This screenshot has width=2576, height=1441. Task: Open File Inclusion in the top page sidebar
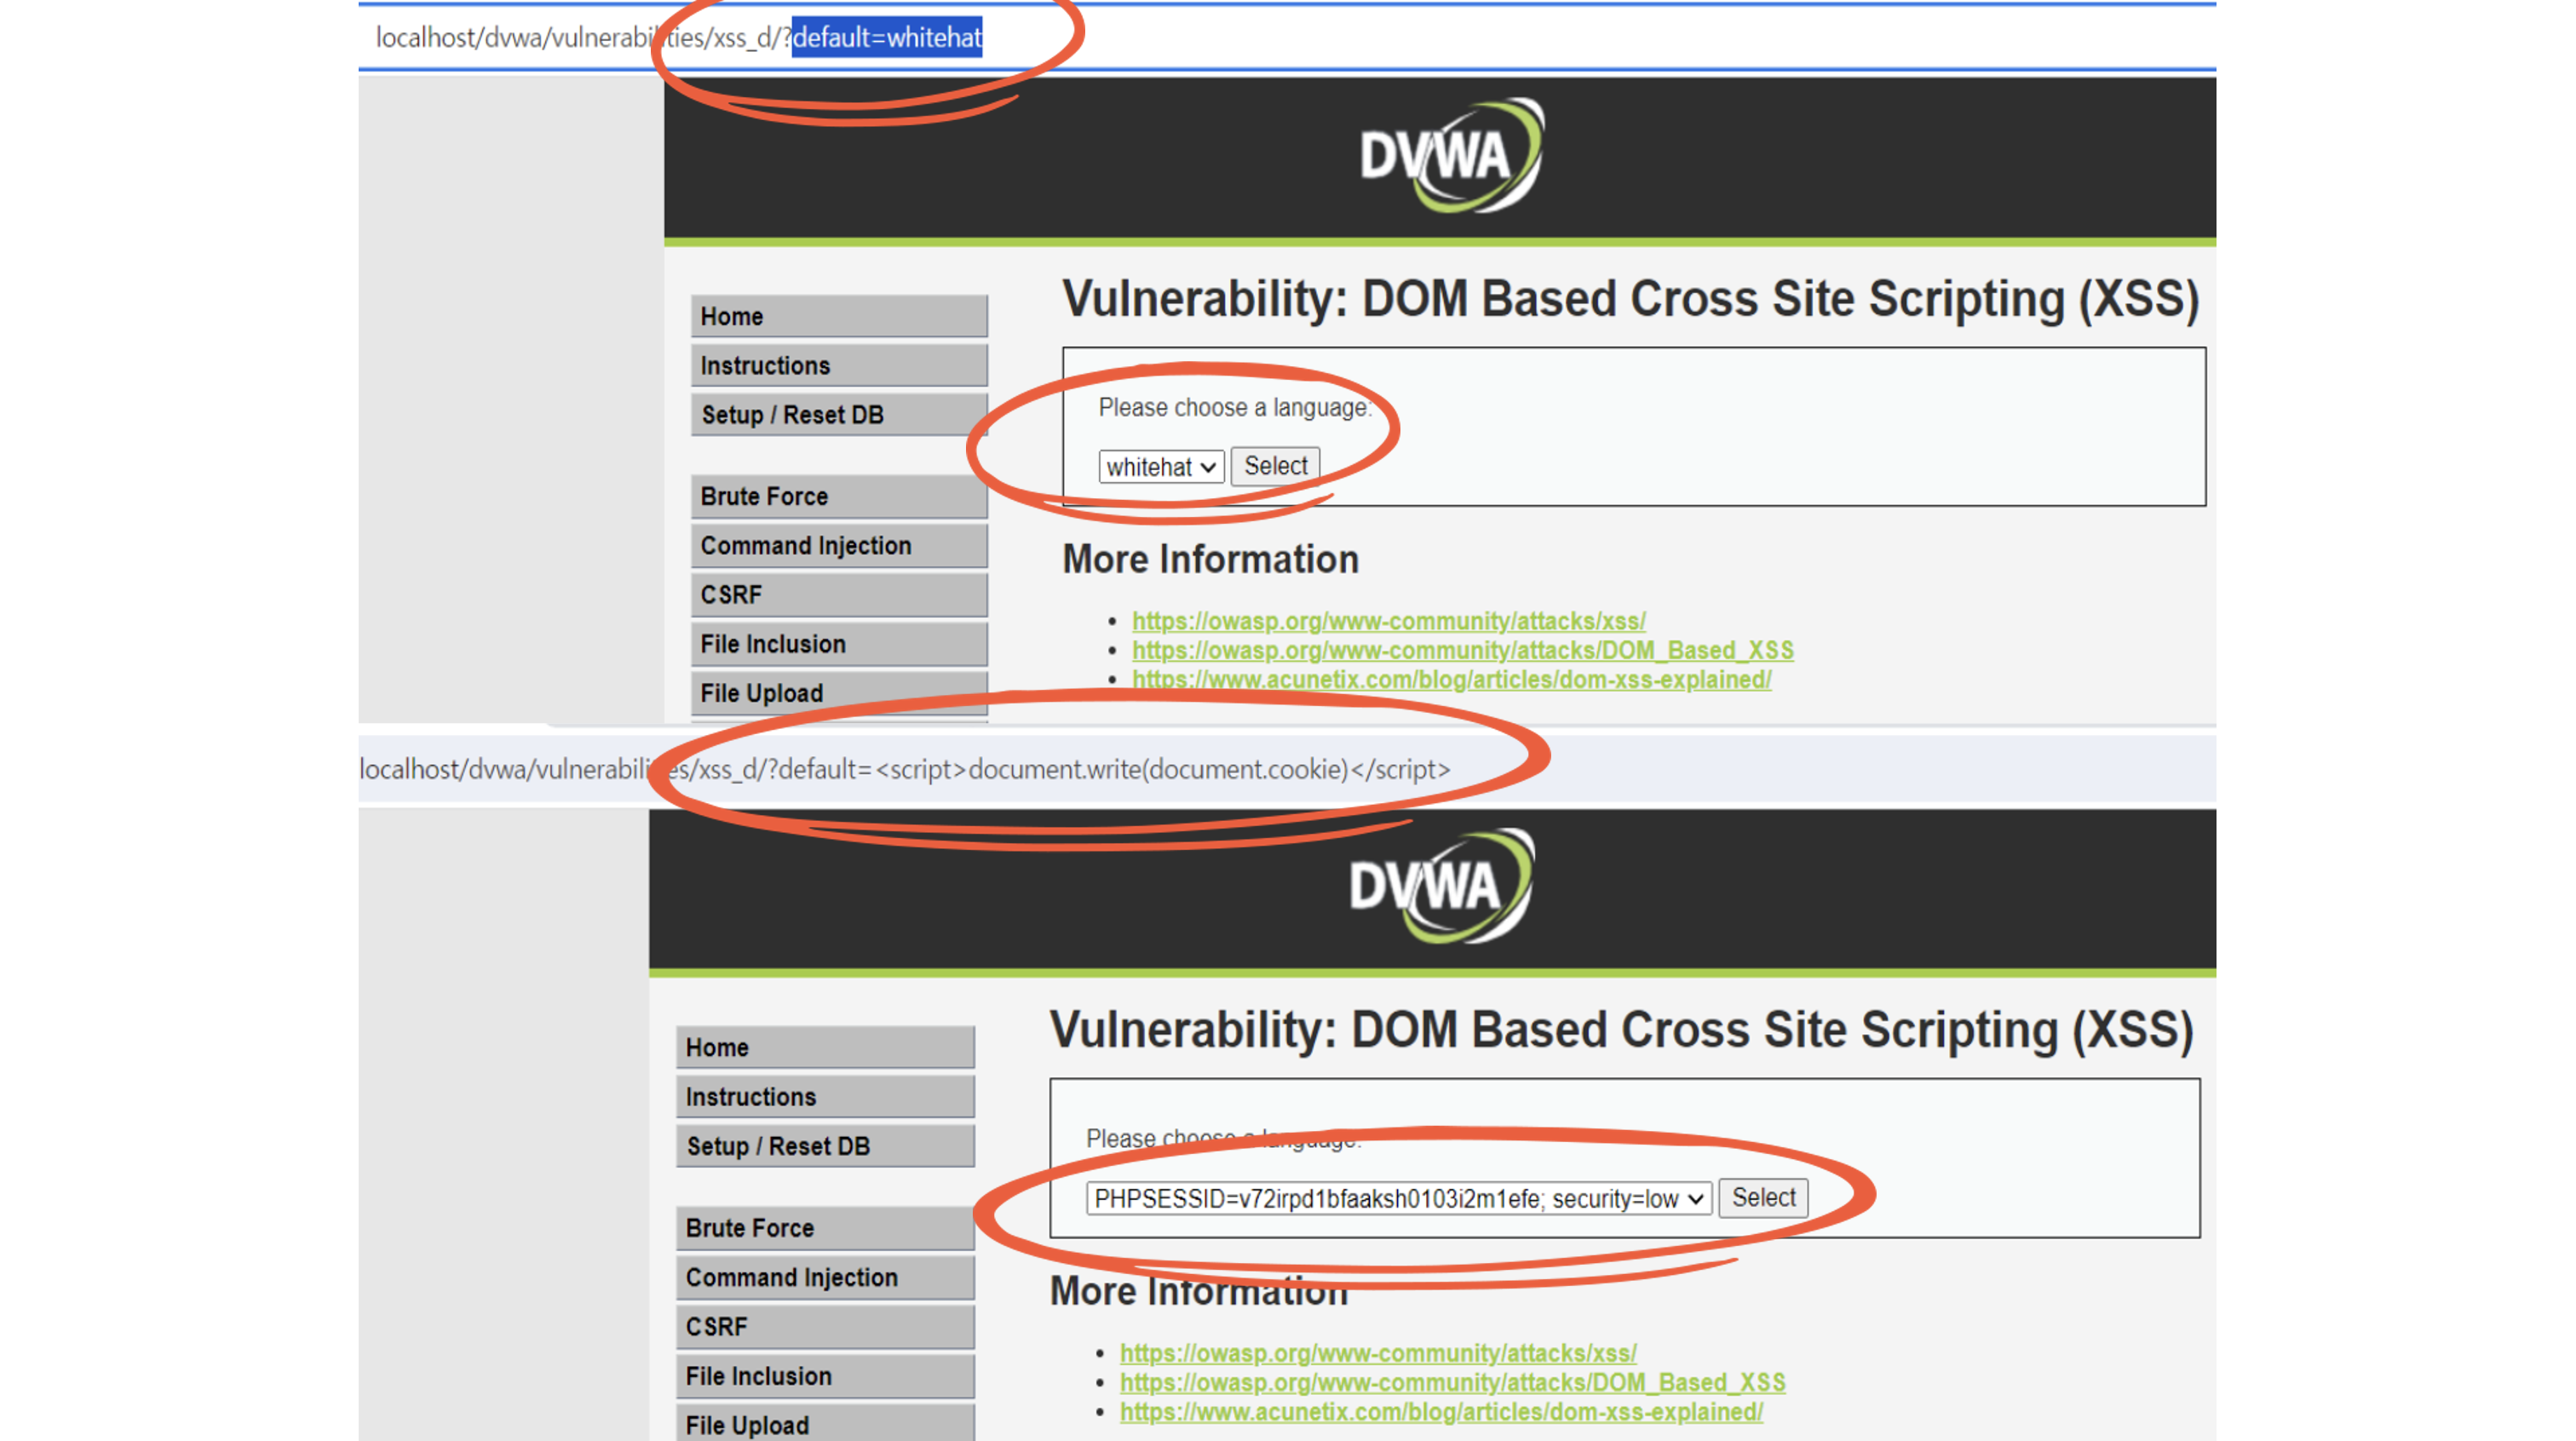839,644
